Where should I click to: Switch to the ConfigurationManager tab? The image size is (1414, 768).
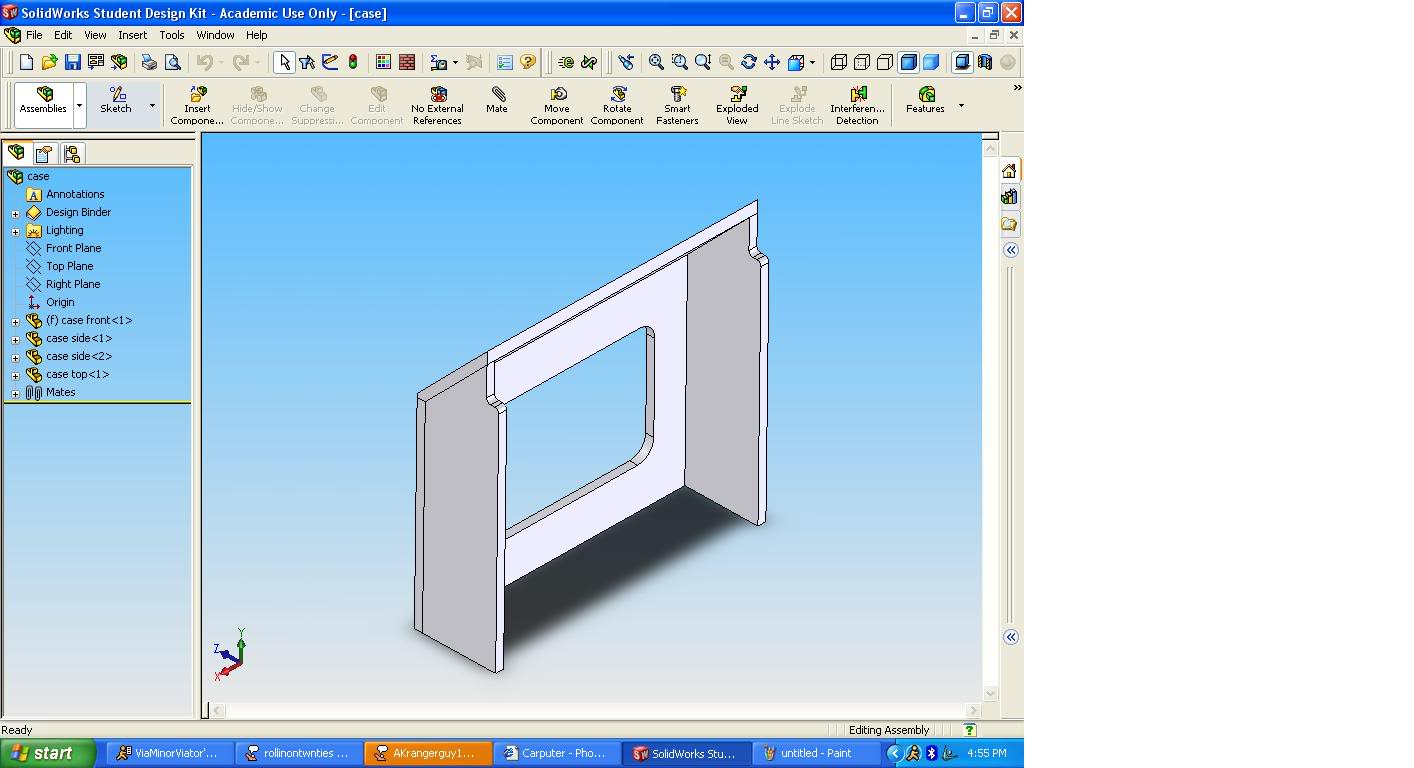point(71,153)
